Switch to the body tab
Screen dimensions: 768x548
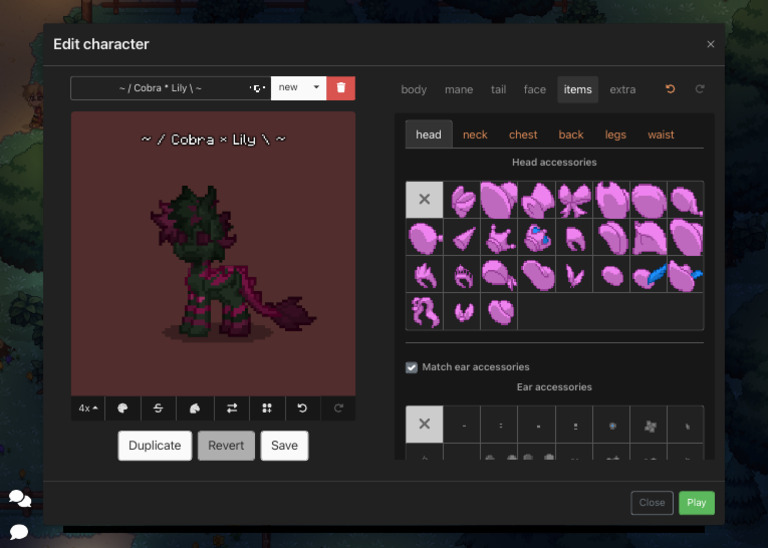(414, 90)
